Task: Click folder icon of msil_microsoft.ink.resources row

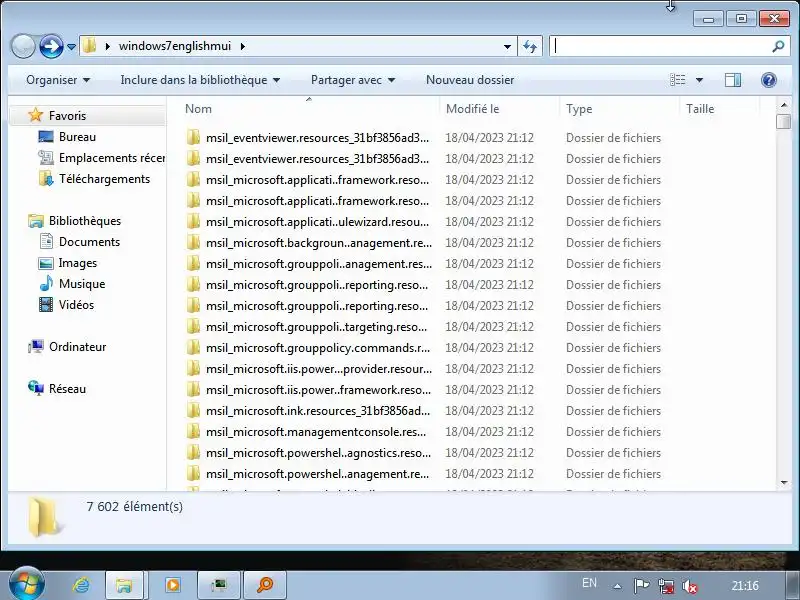Action: (193, 410)
